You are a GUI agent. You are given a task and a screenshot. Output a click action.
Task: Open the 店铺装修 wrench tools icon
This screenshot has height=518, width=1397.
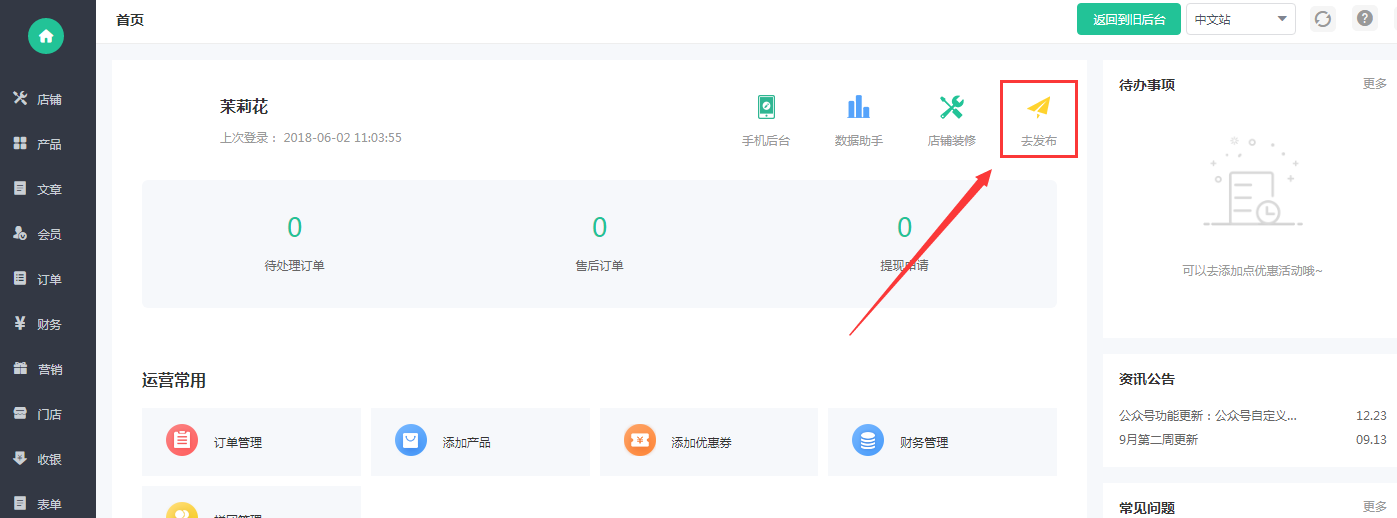(x=951, y=107)
